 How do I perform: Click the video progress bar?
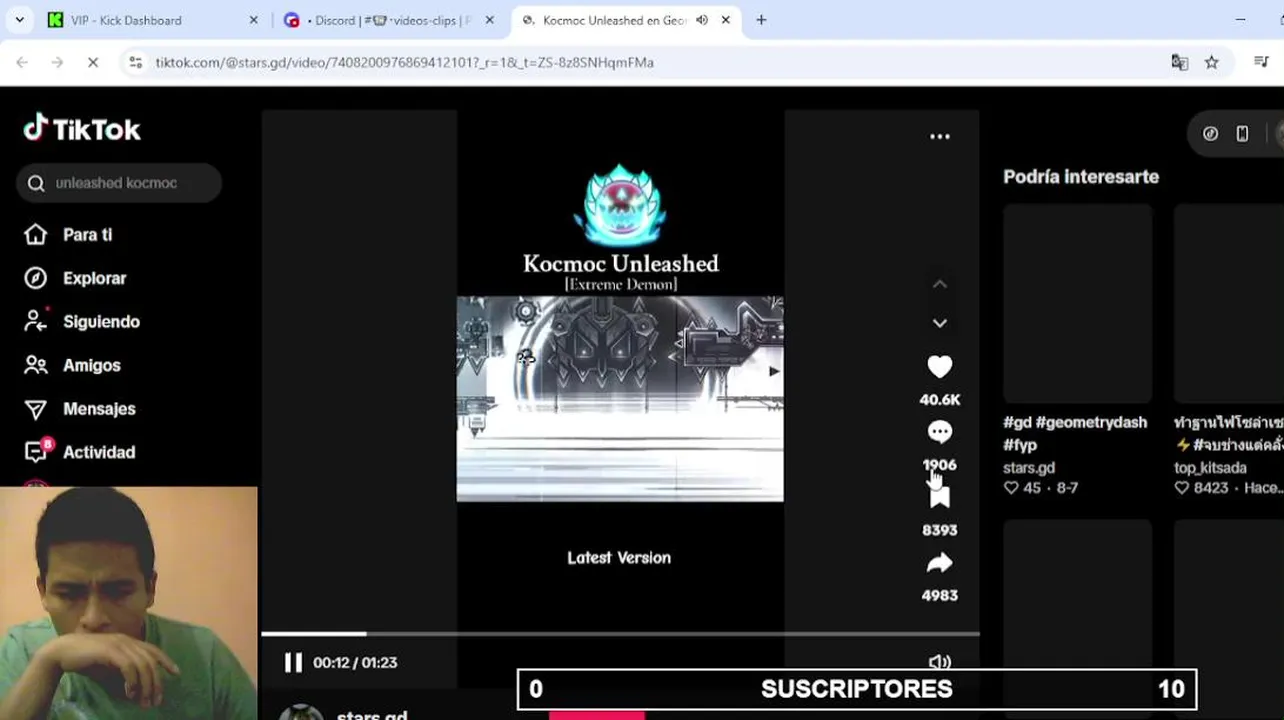[x=620, y=634]
